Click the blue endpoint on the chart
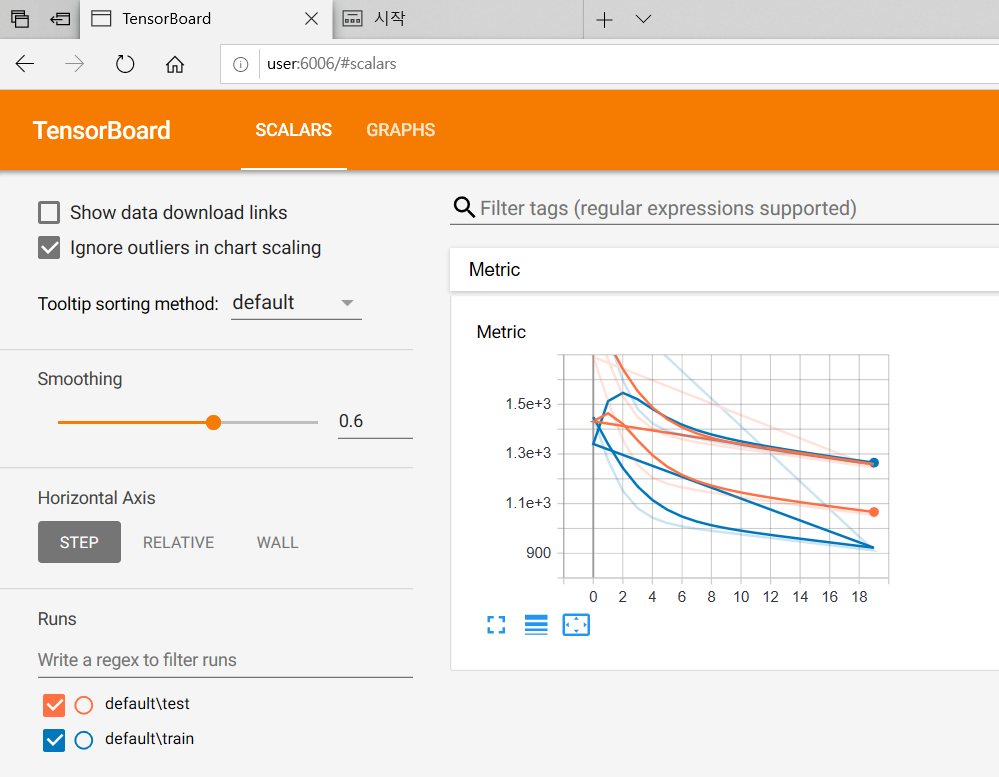This screenshot has height=777, width=999. (x=873, y=462)
